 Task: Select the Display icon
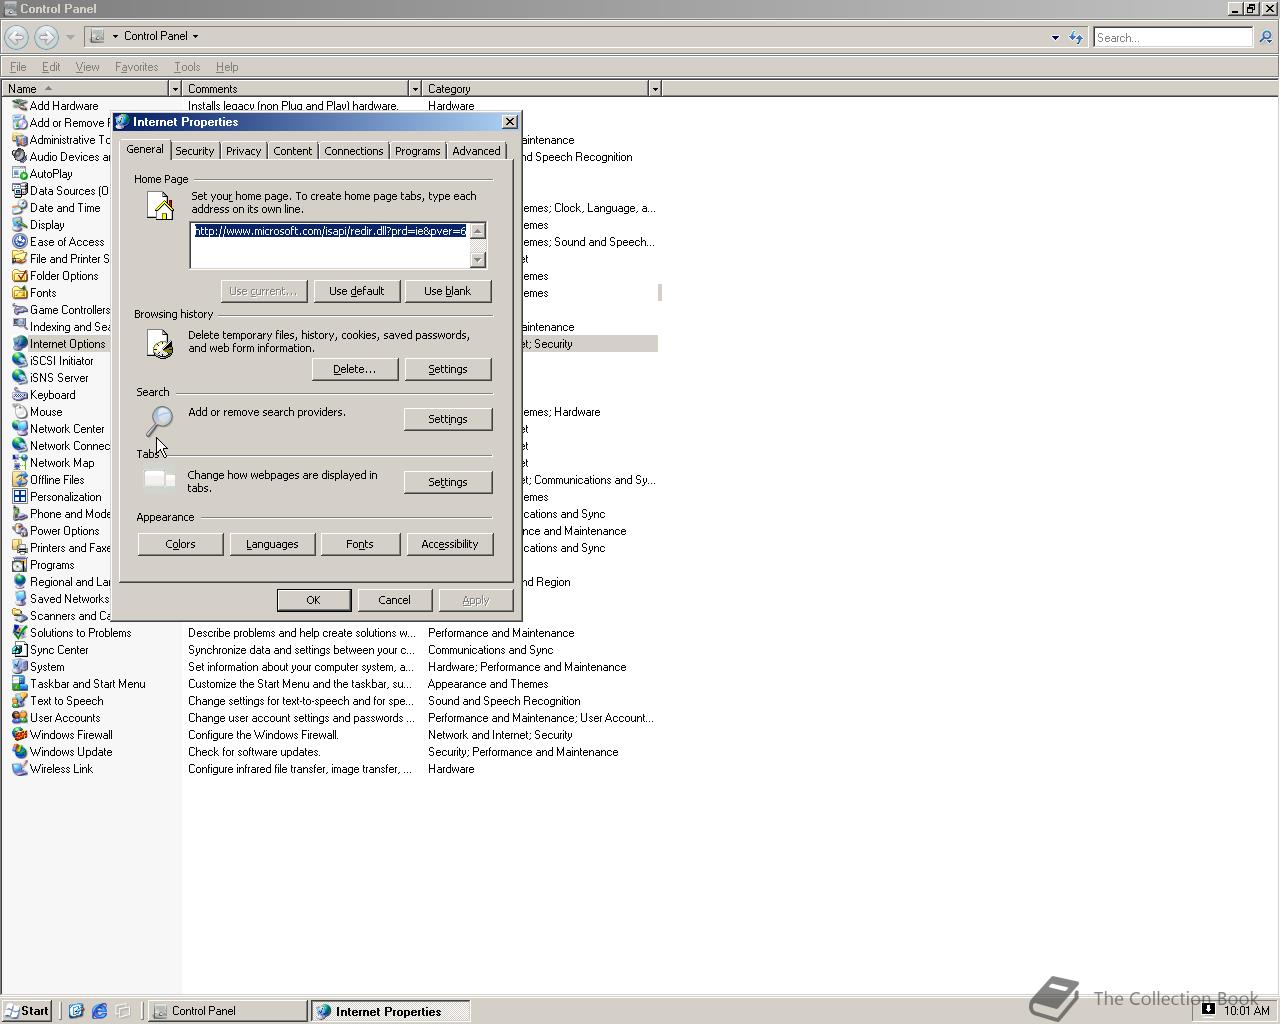tap(19, 225)
